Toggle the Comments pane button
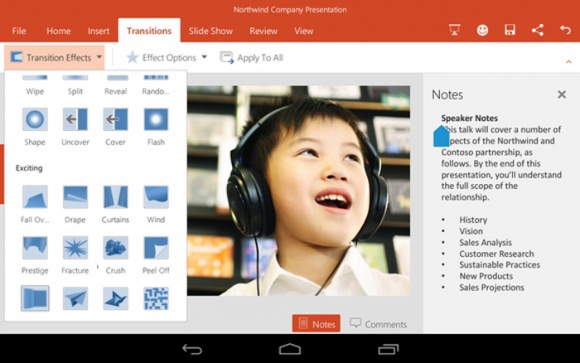 (x=378, y=324)
